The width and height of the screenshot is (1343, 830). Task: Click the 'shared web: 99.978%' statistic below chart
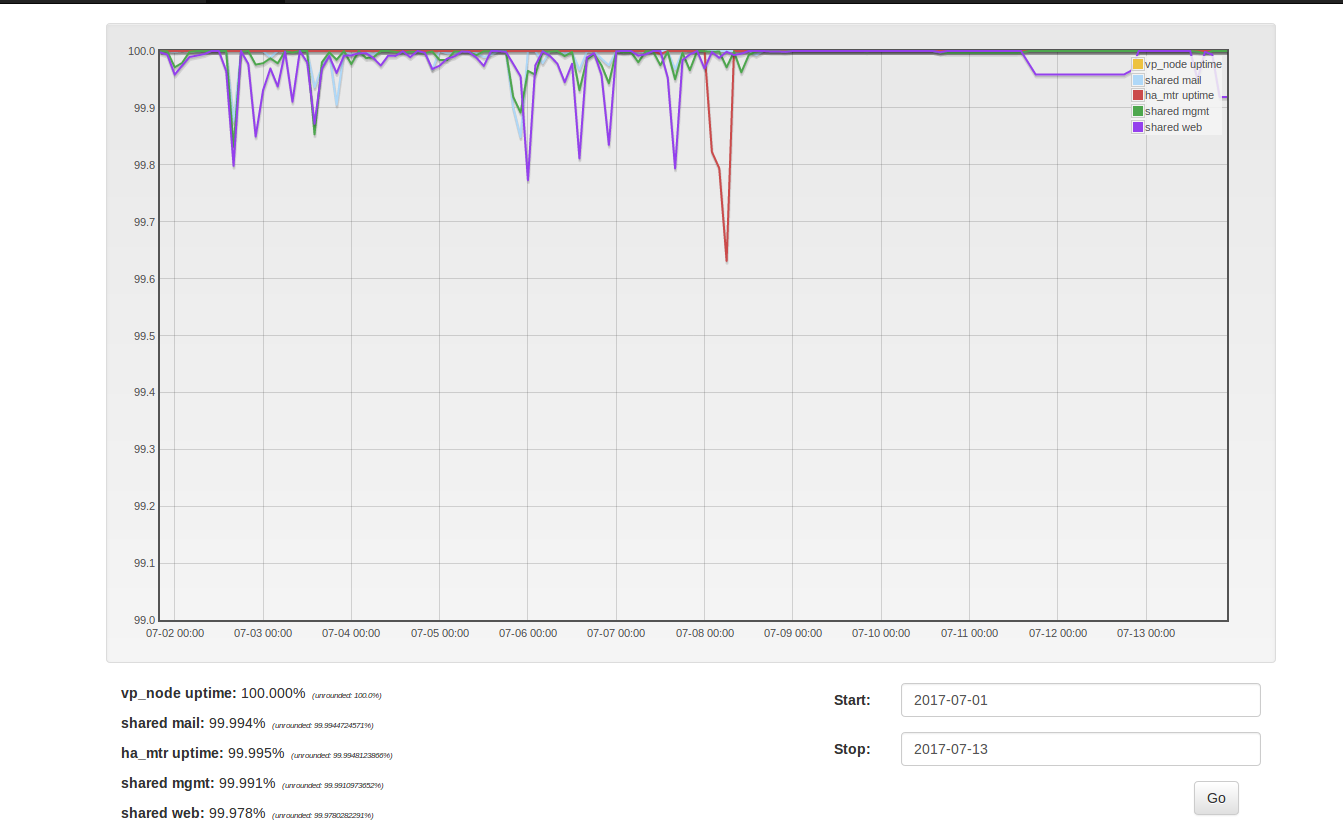(193, 813)
